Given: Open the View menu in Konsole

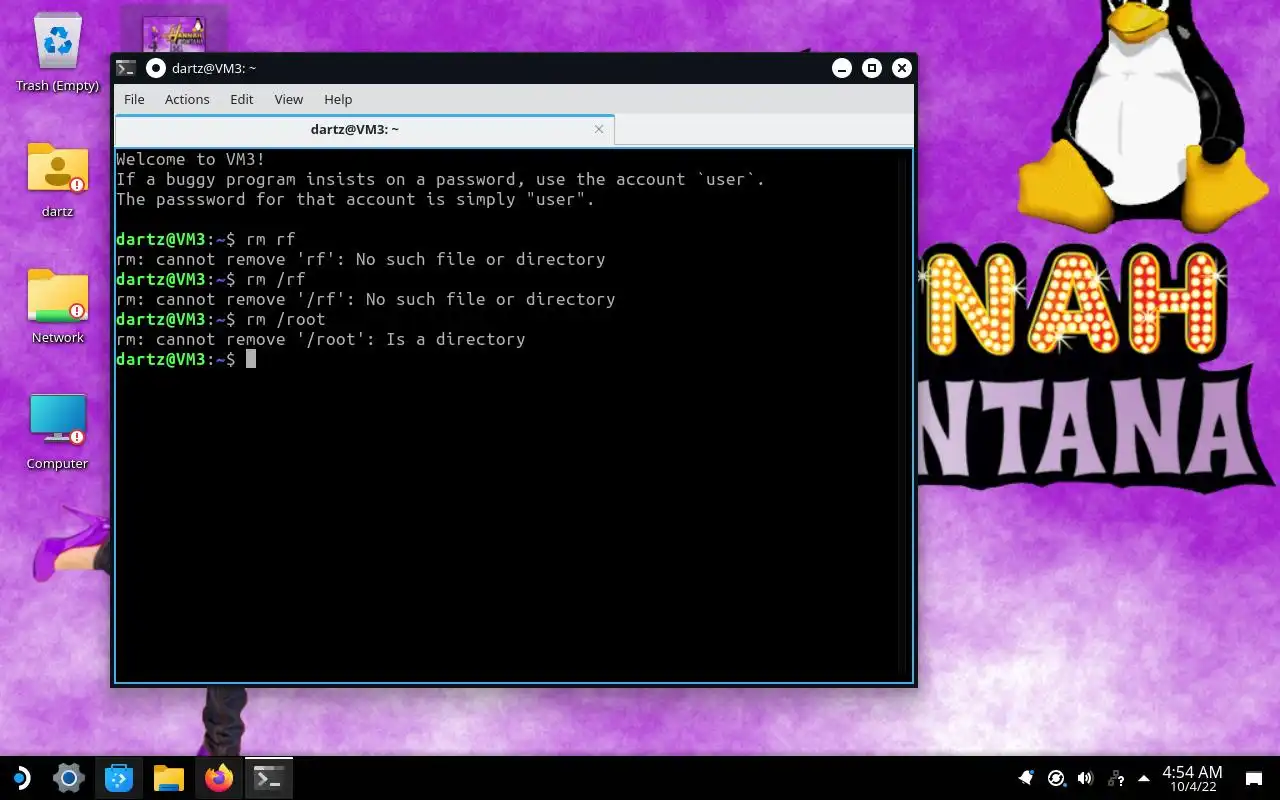Looking at the screenshot, I should click(x=289, y=99).
